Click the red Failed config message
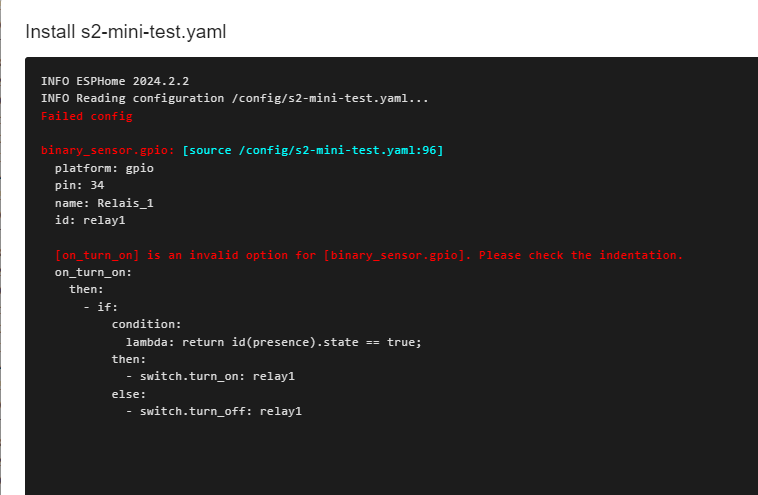The width and height of the screenshot is (758, 495). (x=87, y=116)
